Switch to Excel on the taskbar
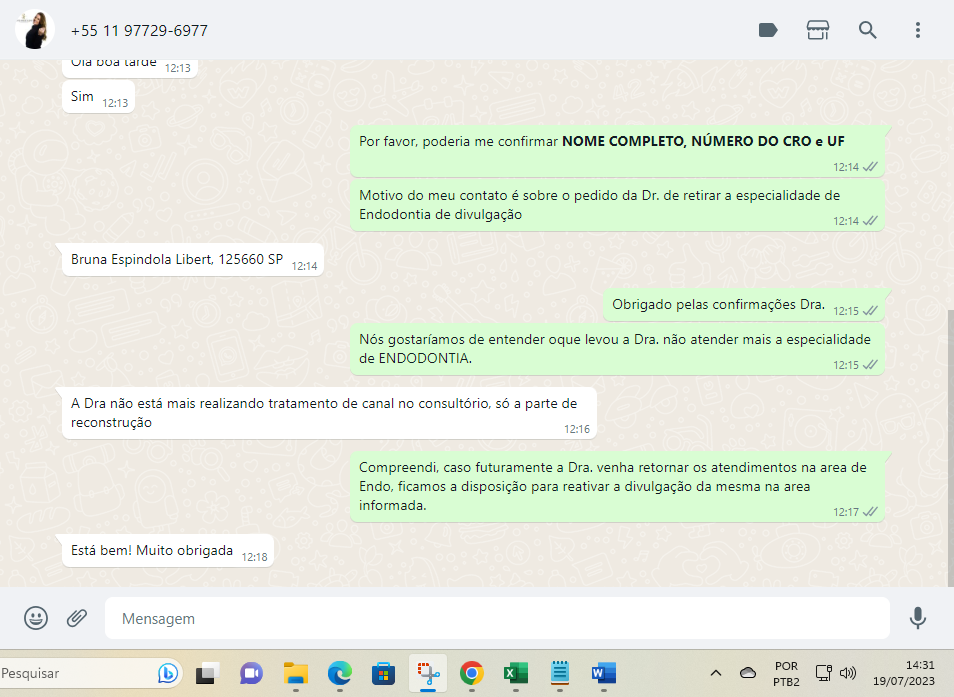The image size is (954, 697). [516, 673]
